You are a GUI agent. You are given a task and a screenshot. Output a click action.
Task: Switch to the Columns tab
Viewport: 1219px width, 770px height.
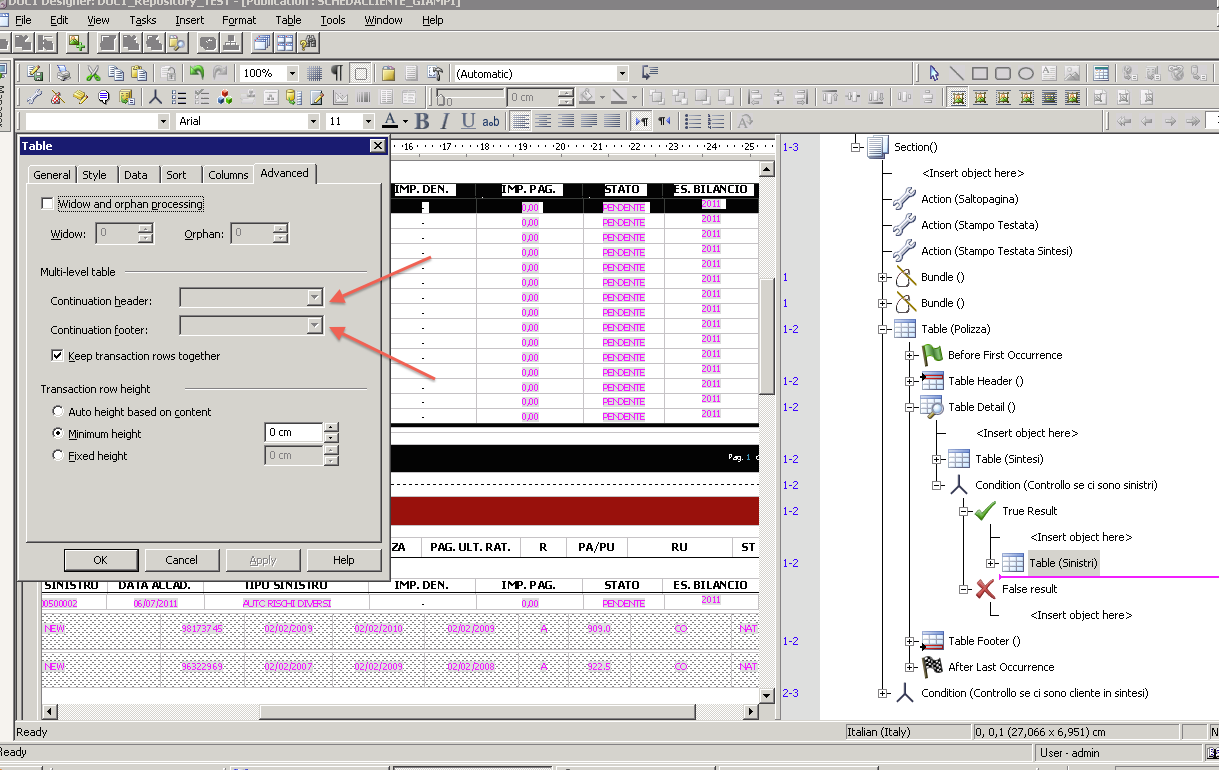click(x=228, y=174)
